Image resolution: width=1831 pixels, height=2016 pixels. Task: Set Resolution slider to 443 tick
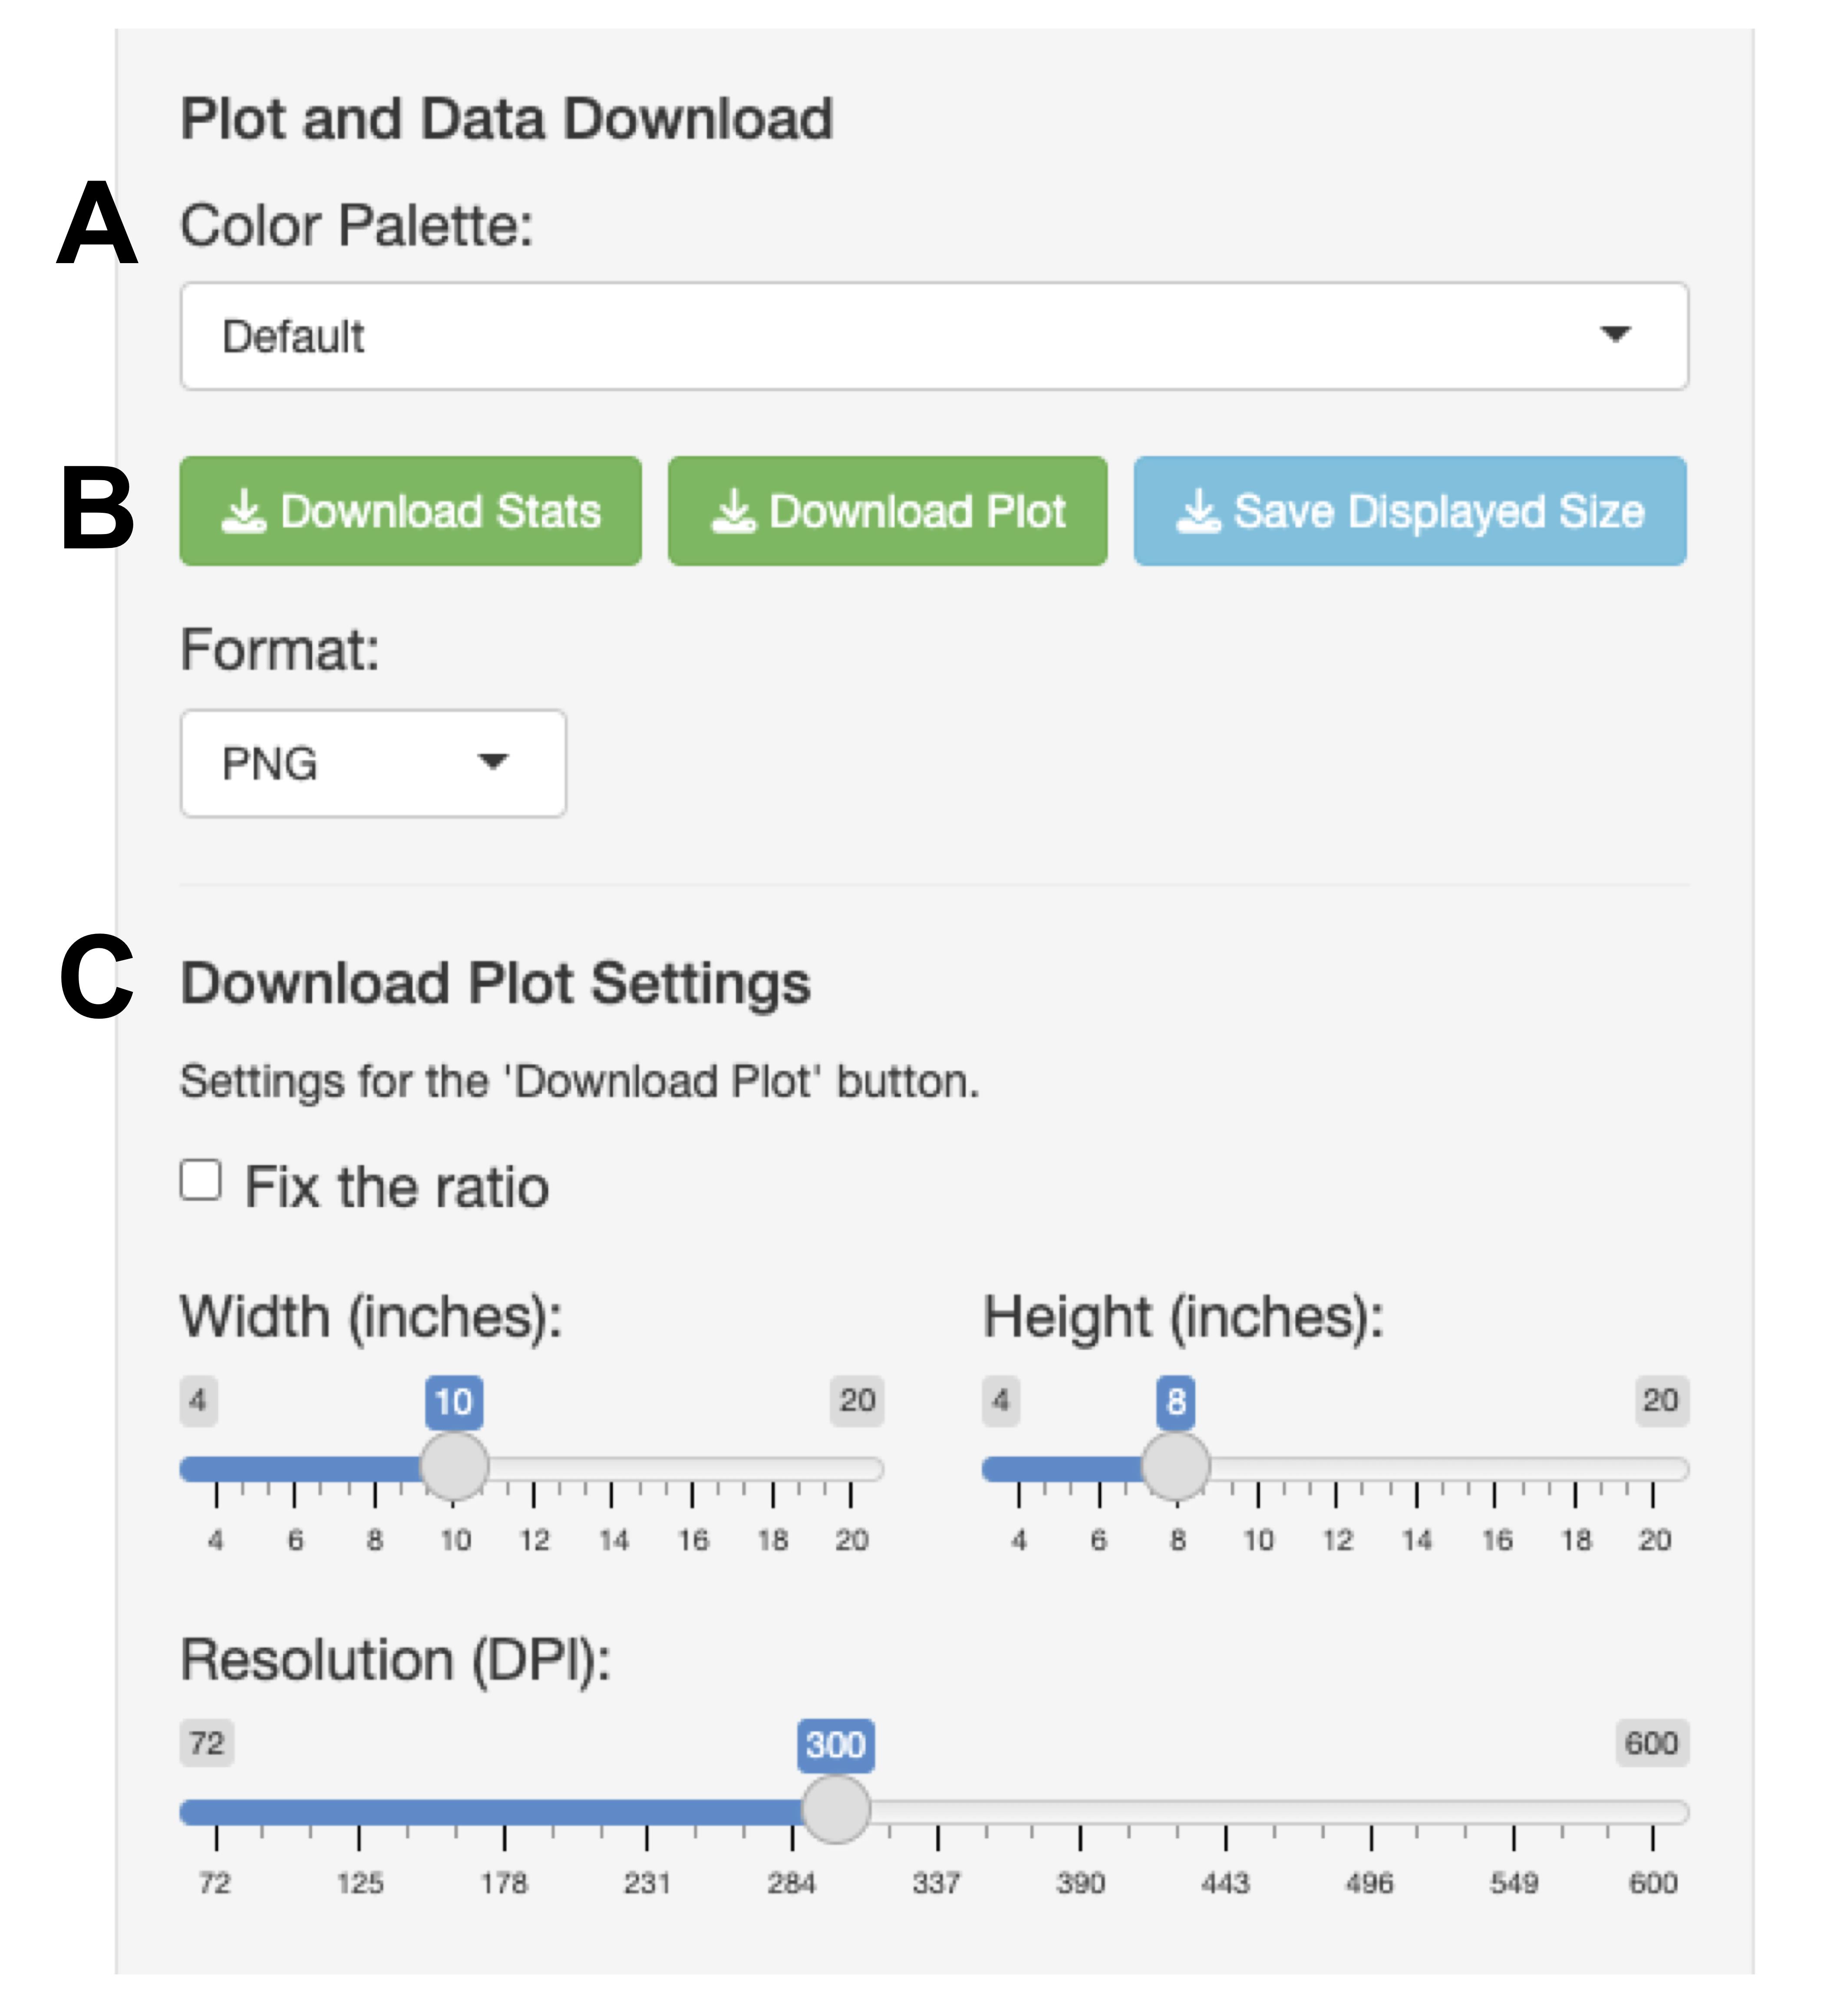[1225, 1811]
